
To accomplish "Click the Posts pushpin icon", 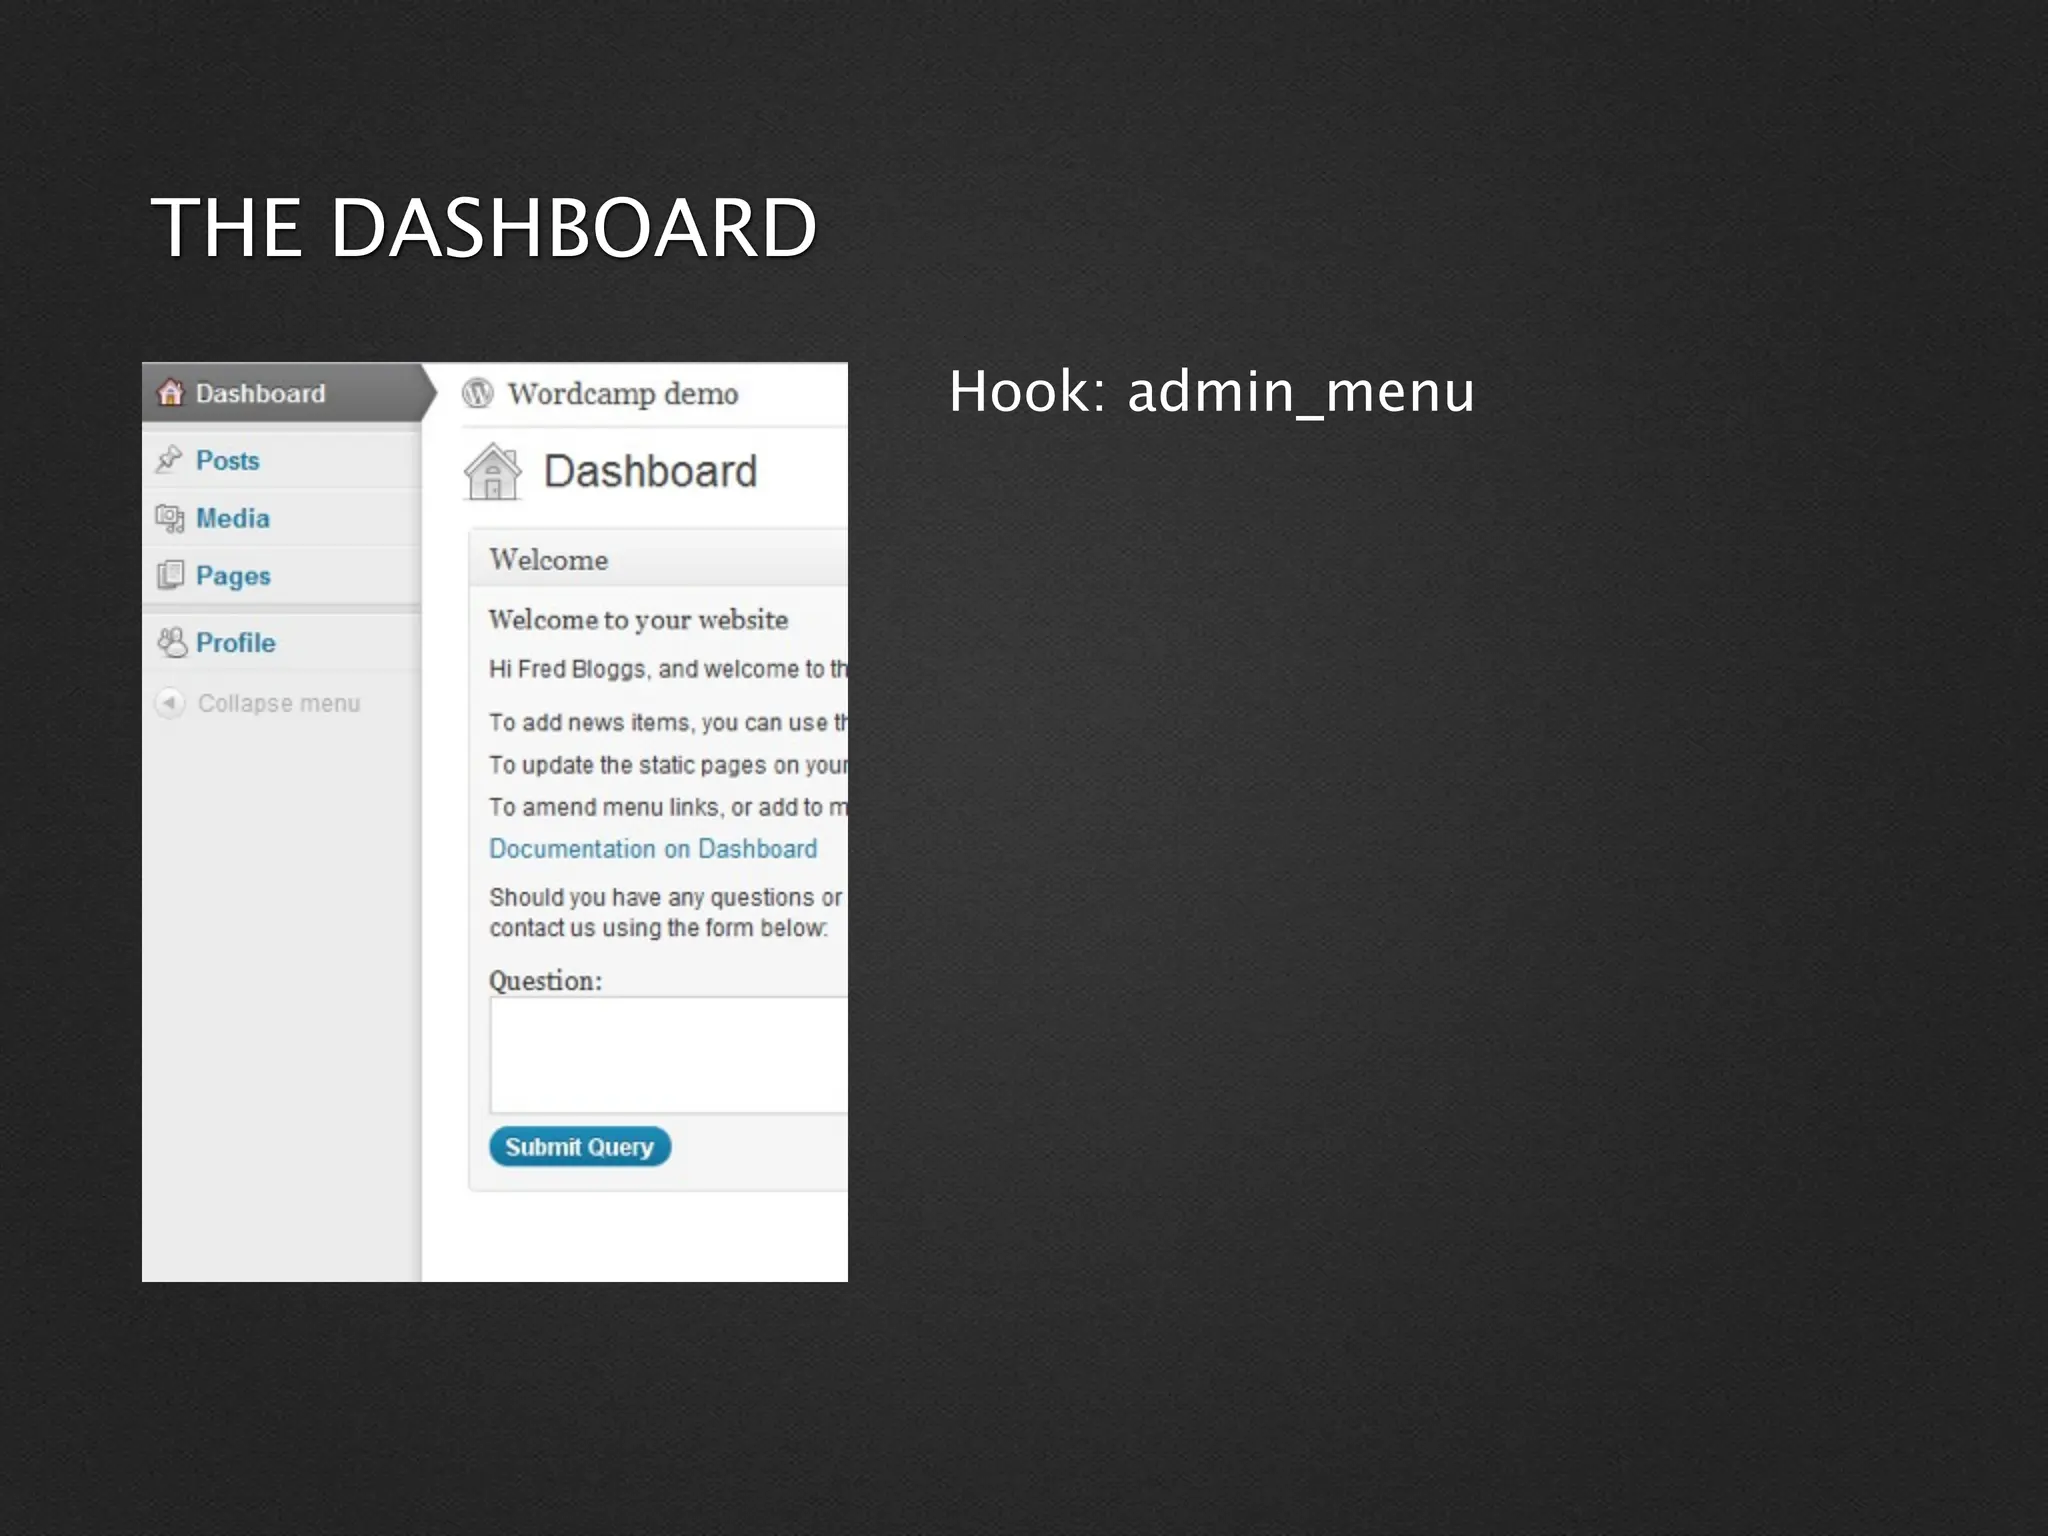I will pos(169,459).
